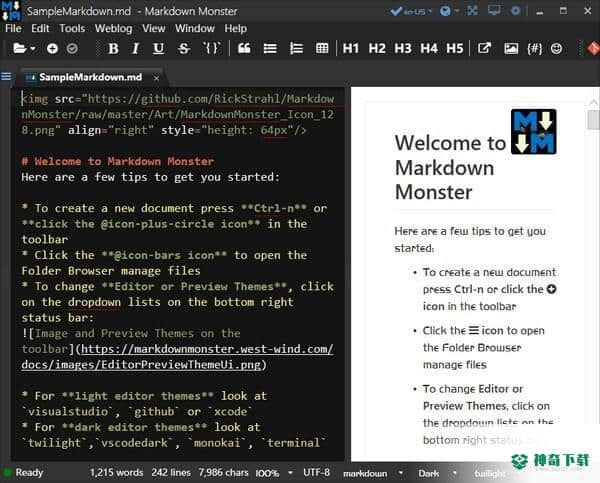
Task: Toggle distraction-free mode arrows icon
Action: 472,11
